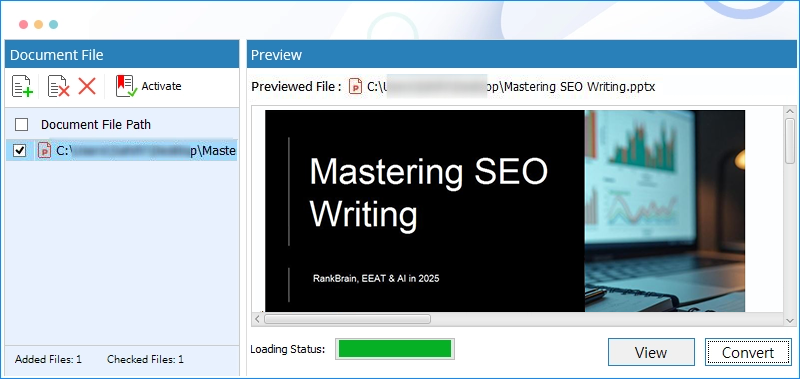800x379 pixels.
Task: Click the Preview panel header
Action: coord(521,55)
